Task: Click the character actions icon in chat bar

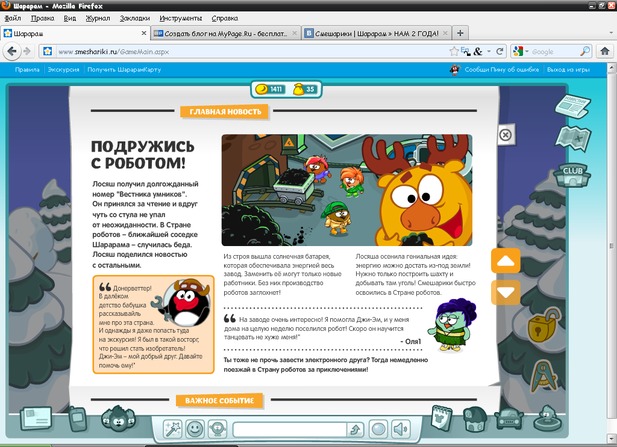Action: (217, 429)
